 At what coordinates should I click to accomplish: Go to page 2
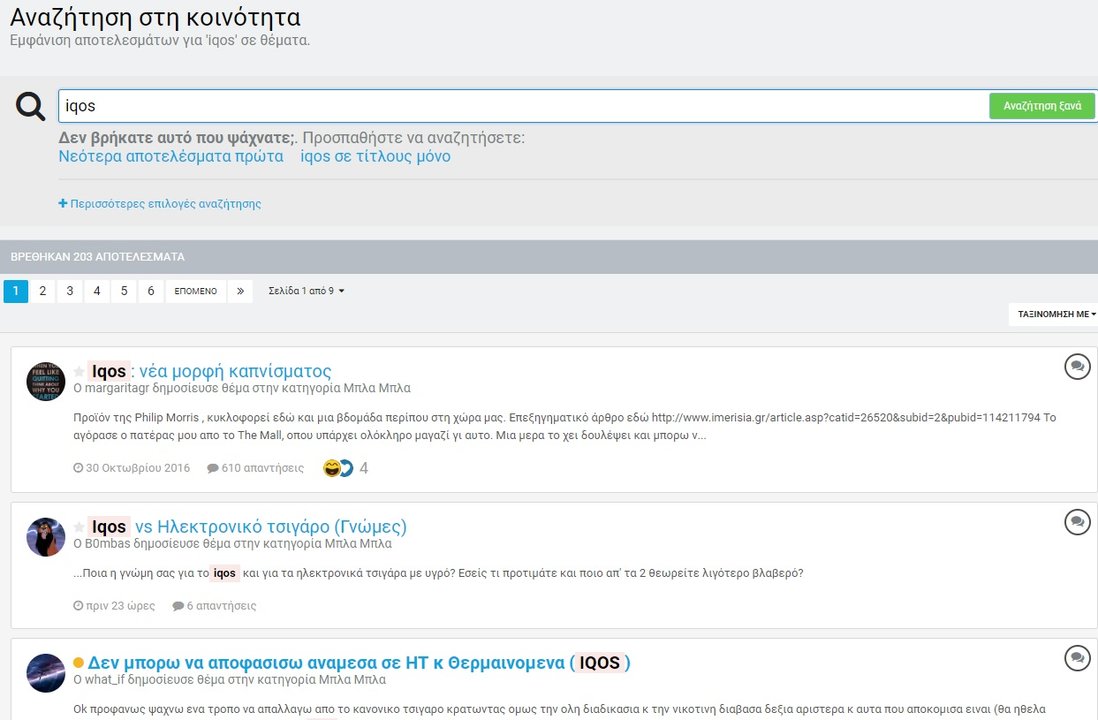pos(43,291)
